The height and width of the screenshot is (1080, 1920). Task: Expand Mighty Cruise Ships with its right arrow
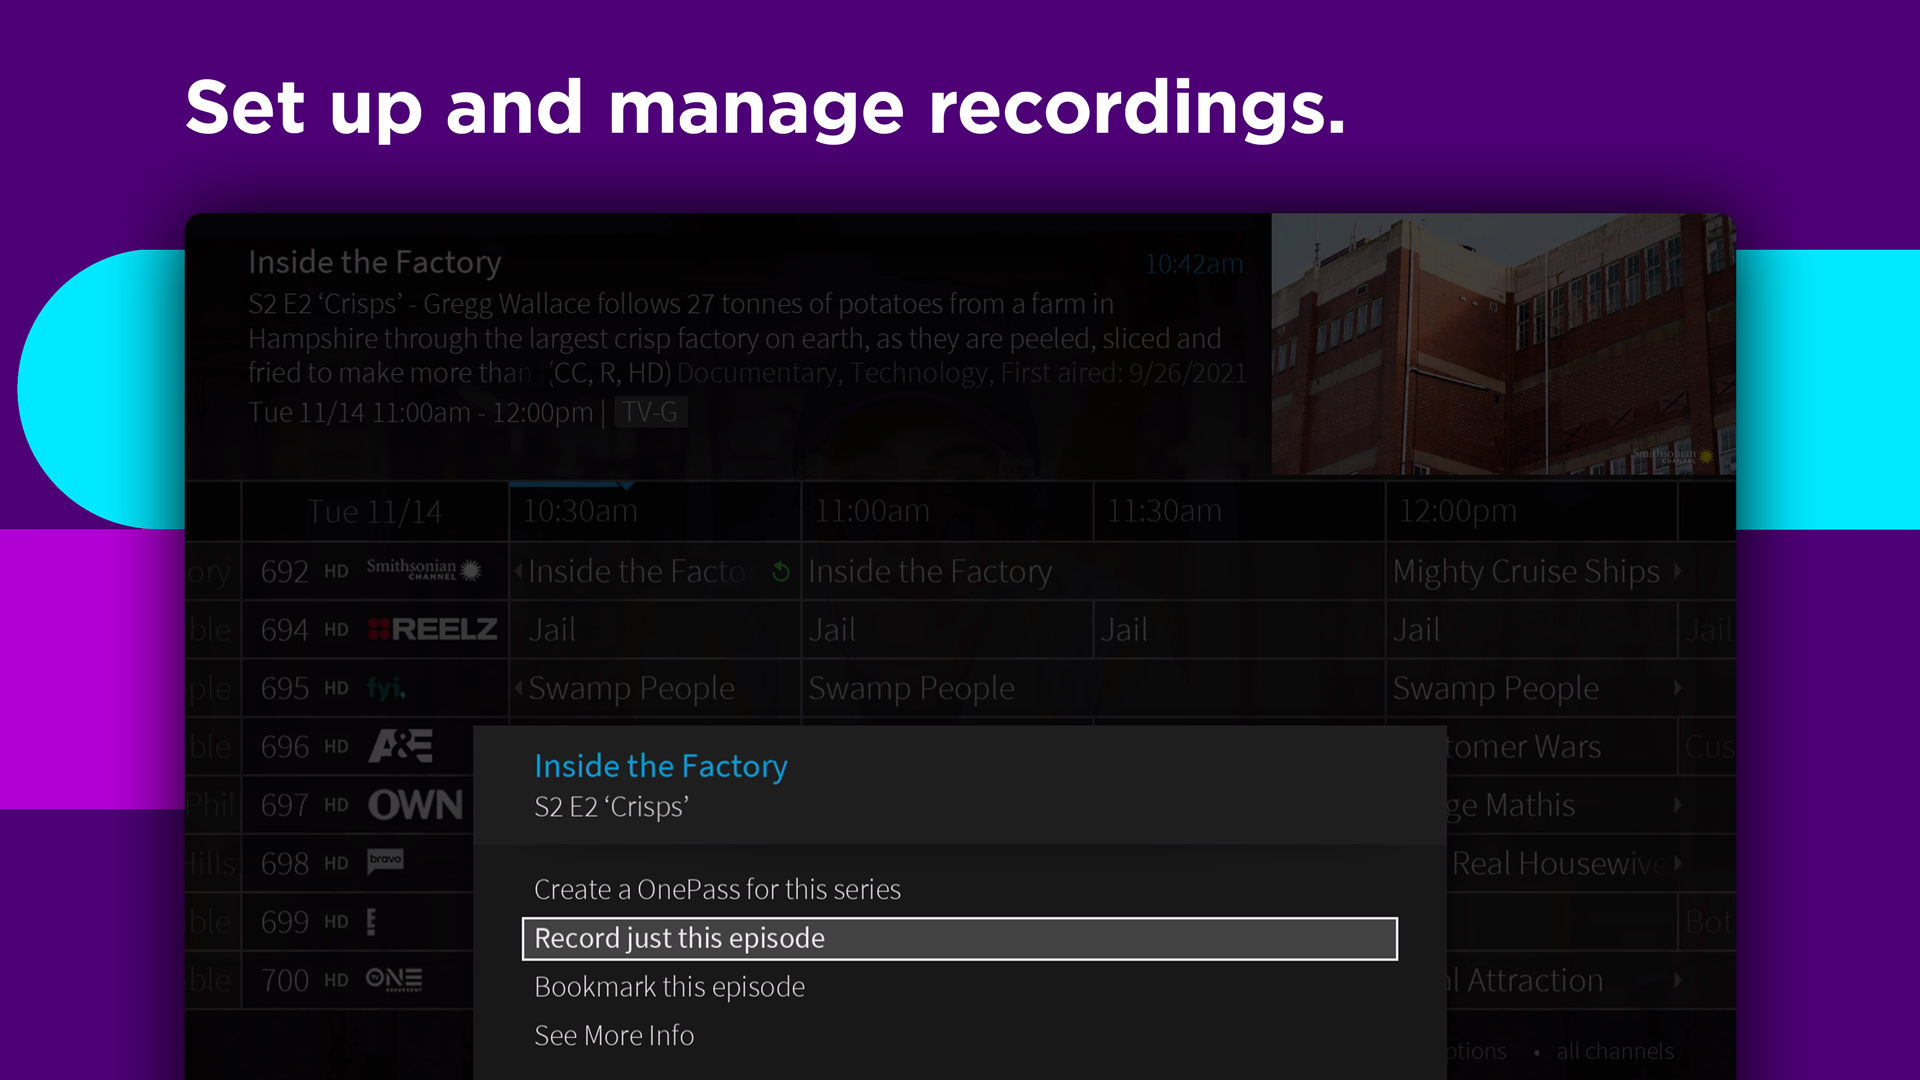1678,572
